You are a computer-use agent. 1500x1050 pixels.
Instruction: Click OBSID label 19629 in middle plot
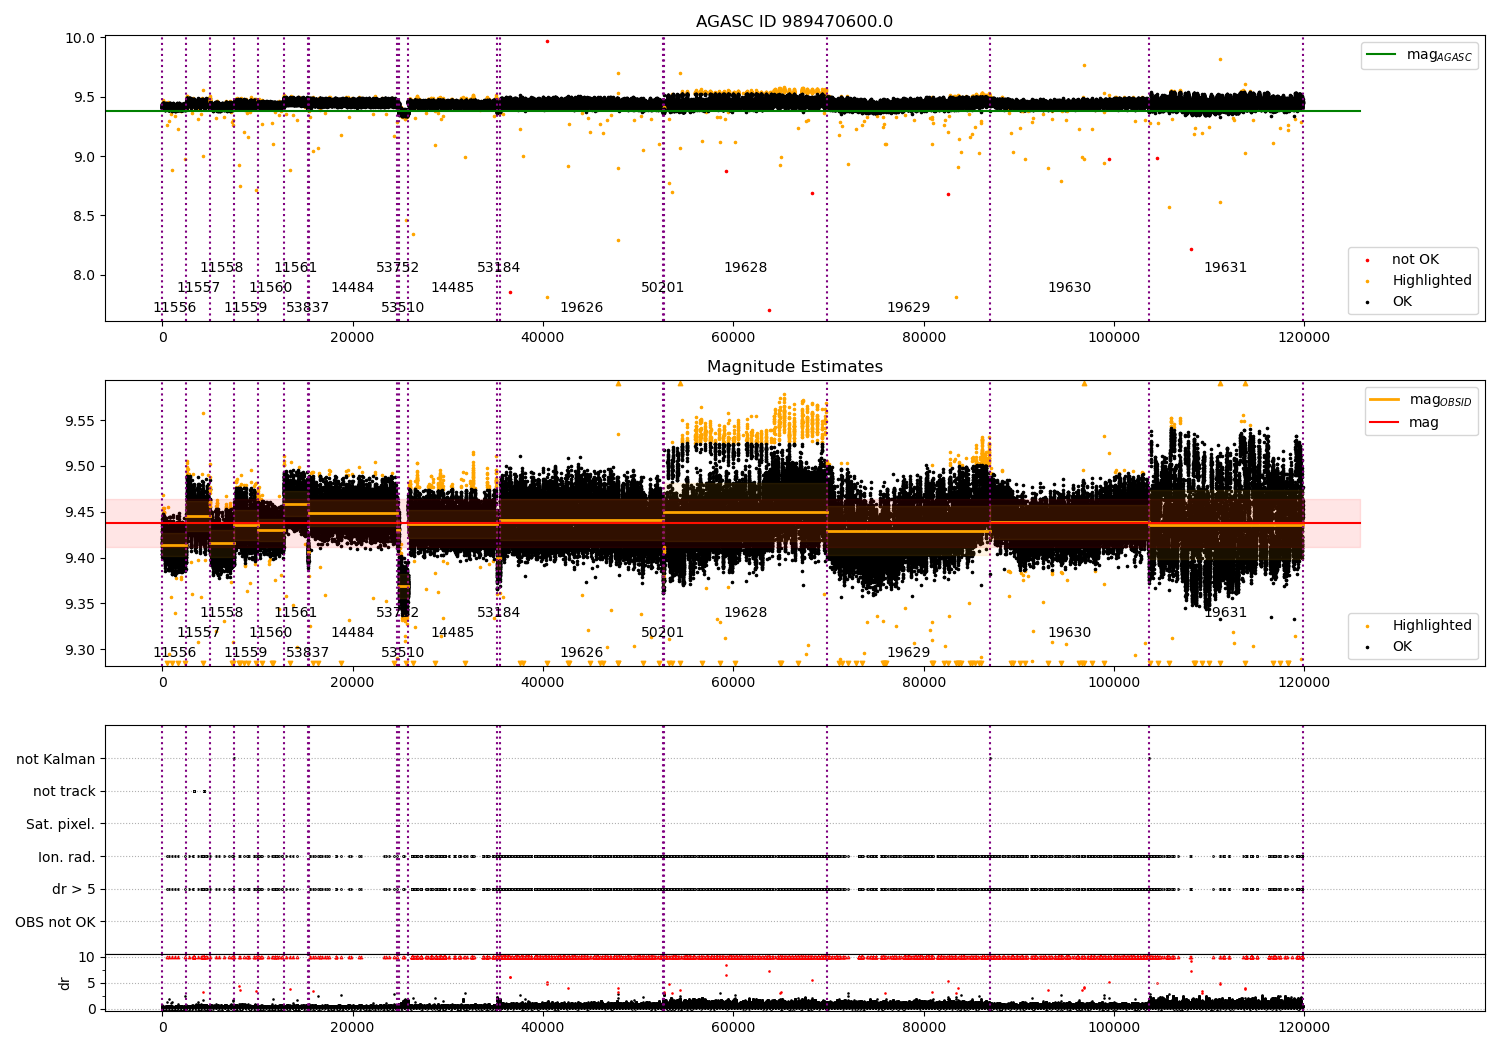909,653
